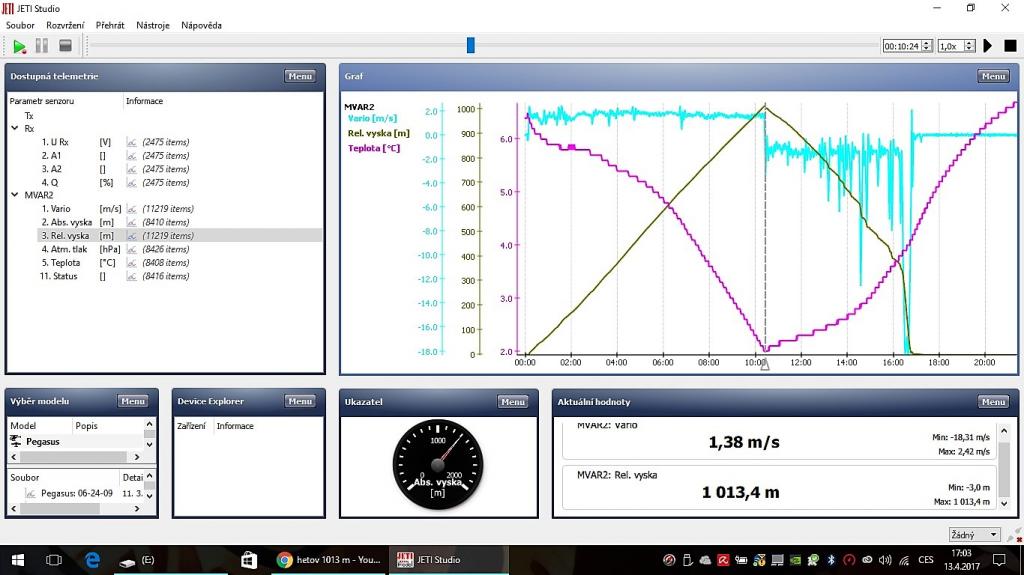The width and height of the screenshot is (1024, 575).
Task: Open the Žádný dropdown at the bottom right
Action: (973, 535)
